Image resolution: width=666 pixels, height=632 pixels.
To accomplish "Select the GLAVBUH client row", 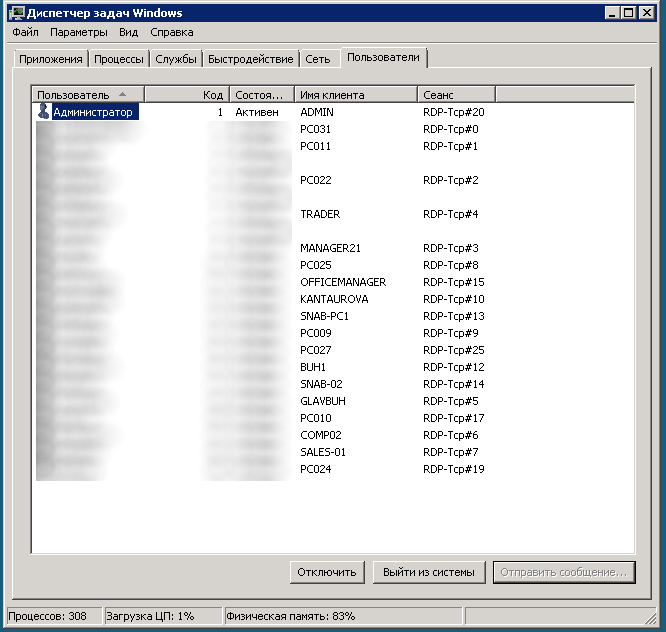I will pos(323,401).
